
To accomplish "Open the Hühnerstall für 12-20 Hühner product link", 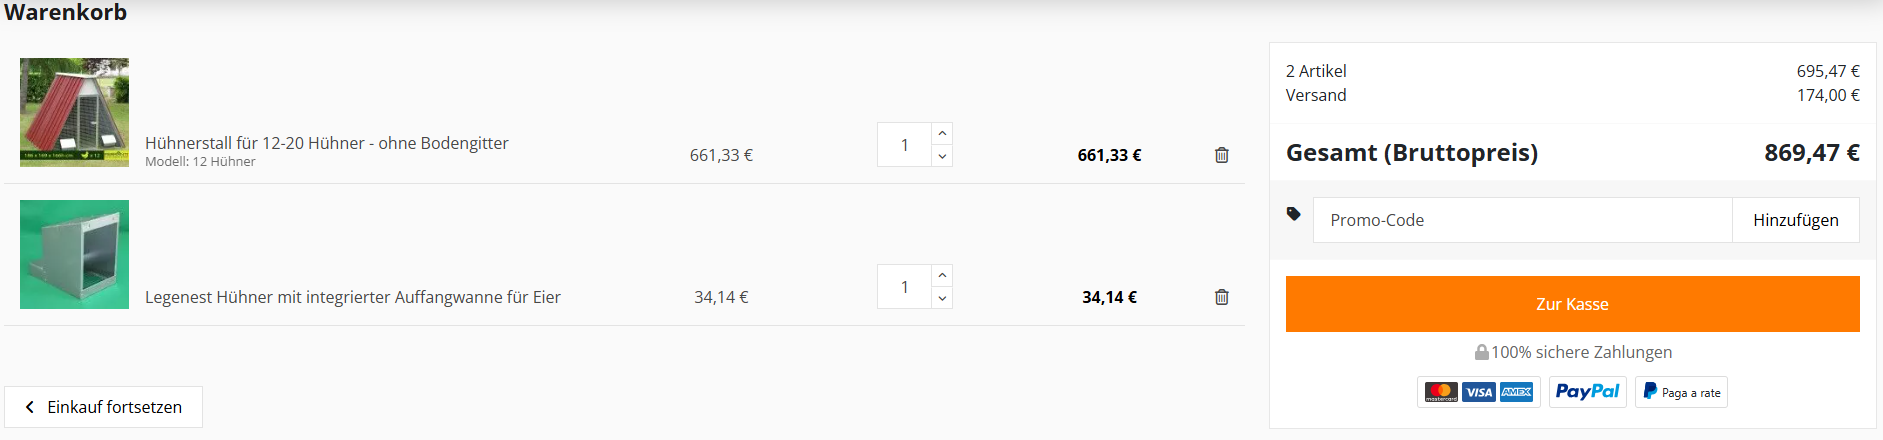I will click(x=326, y=143).
